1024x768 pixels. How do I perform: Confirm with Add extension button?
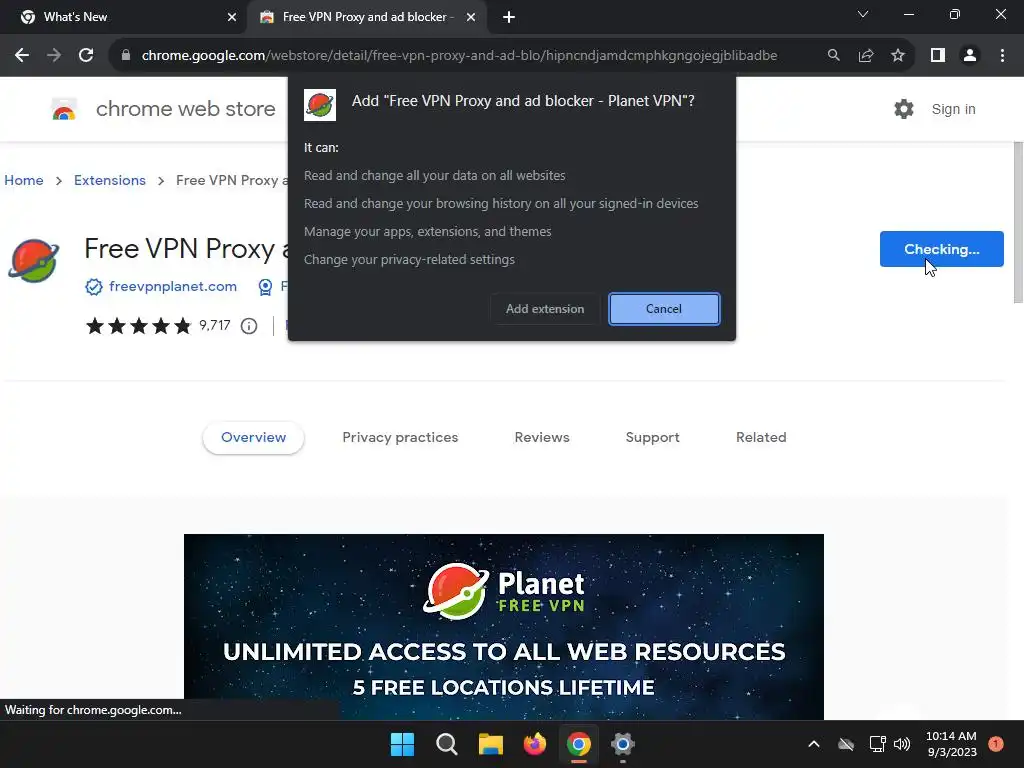(545, 309)
